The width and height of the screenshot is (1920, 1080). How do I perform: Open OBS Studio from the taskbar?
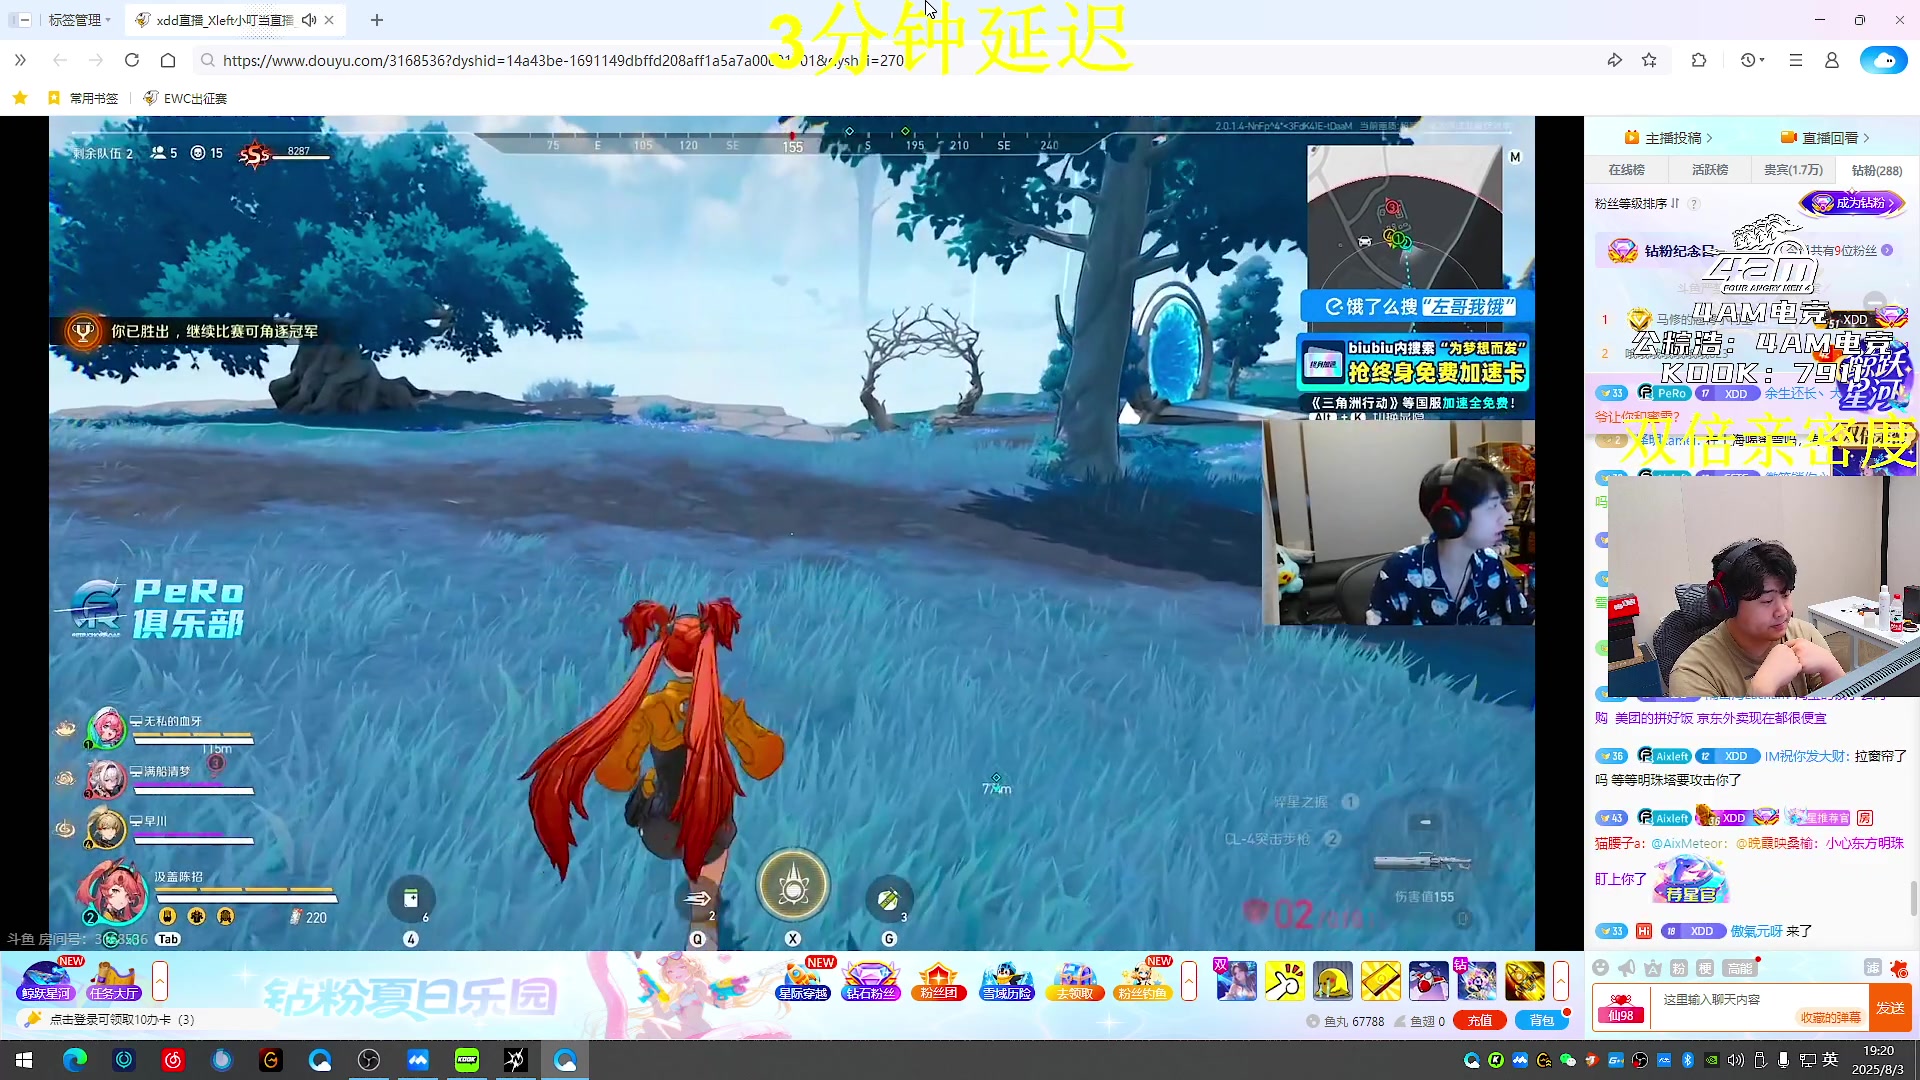pyautogui.click(x=369, y=1060)
